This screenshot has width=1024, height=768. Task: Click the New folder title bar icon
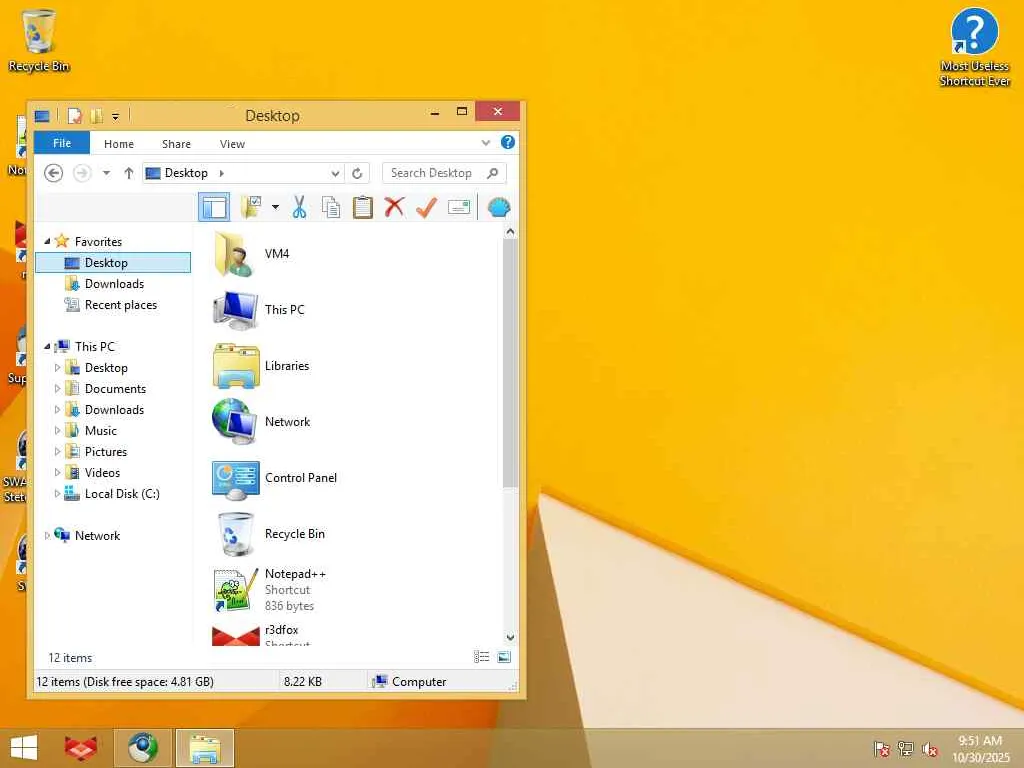pos(96,116)
